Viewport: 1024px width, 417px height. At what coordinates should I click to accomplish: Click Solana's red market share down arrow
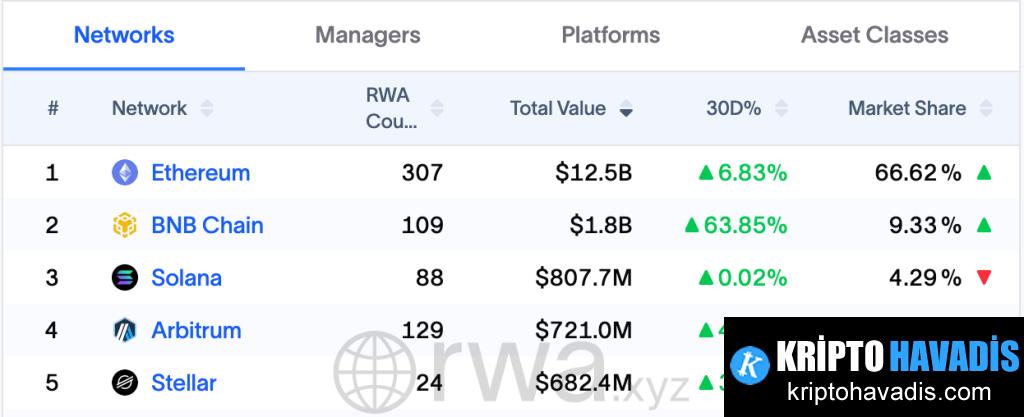[x=984, y=278]
